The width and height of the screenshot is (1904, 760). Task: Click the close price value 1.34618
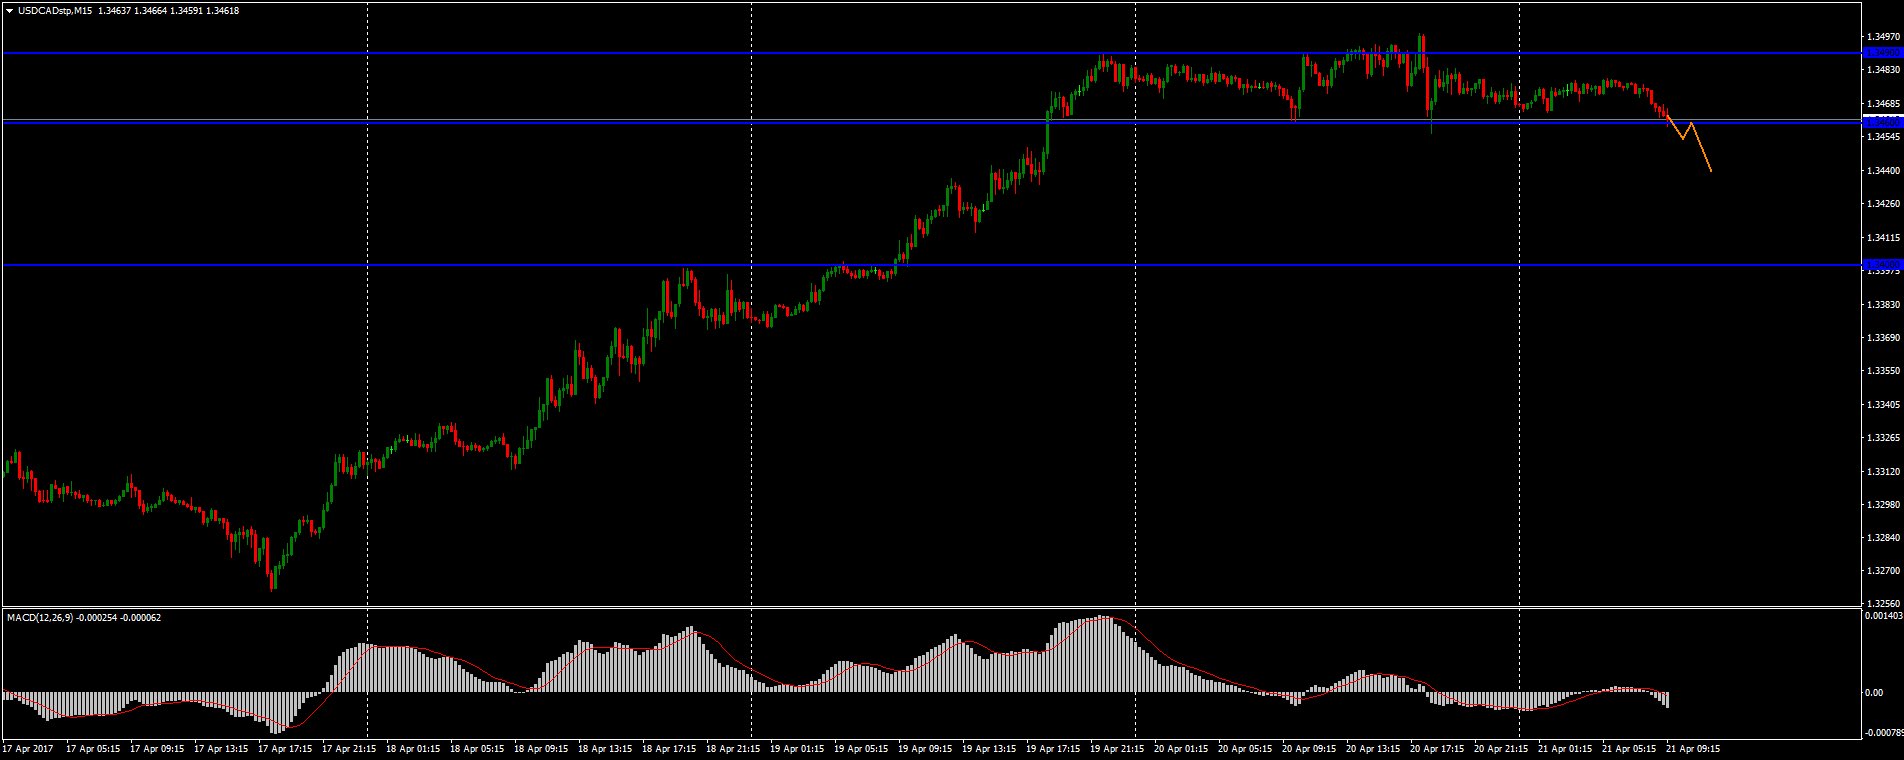[x=224, y=11]
